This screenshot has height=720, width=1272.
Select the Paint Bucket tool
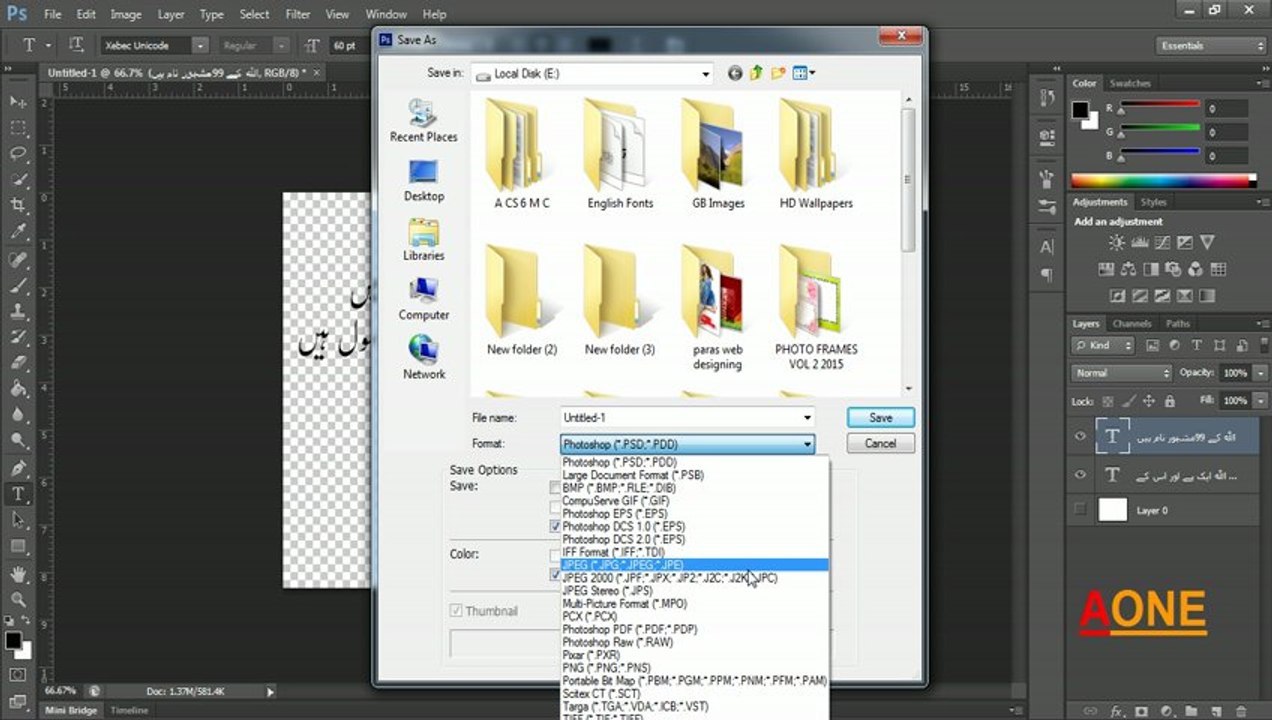pos(18,389)
